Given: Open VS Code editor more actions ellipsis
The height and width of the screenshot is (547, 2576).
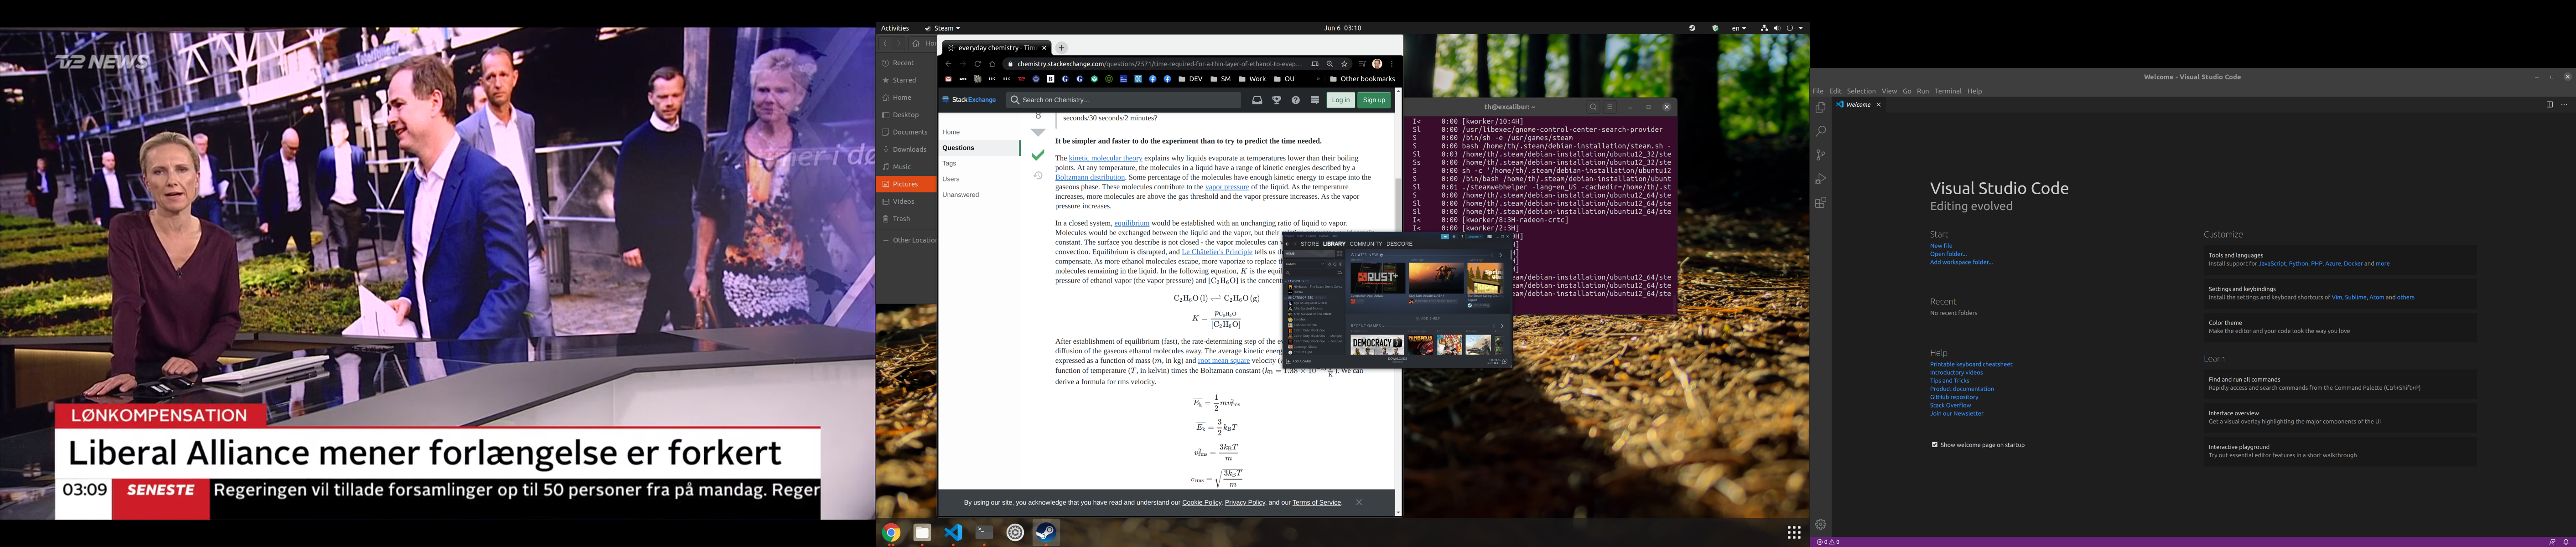Looking at the screenshot, I should coord(2564,104).
